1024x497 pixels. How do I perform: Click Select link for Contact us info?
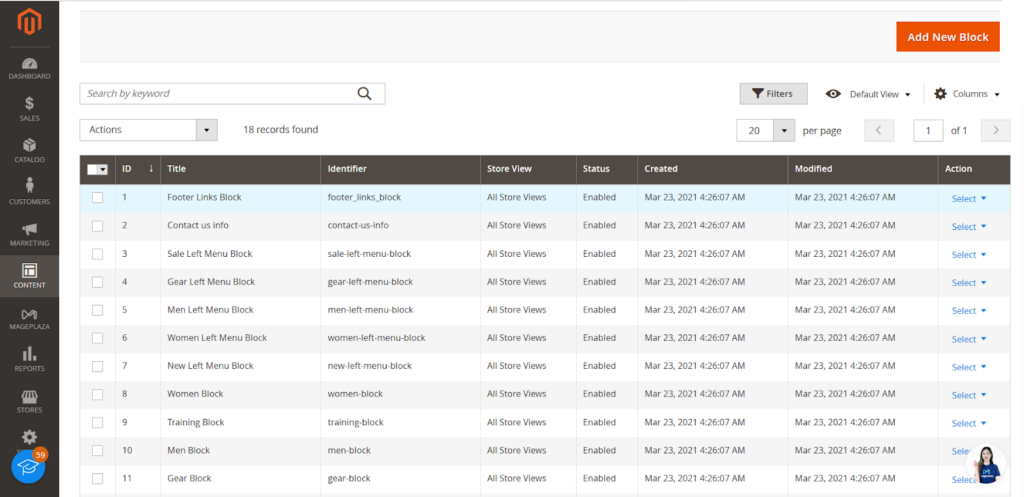tap(968, 227)
